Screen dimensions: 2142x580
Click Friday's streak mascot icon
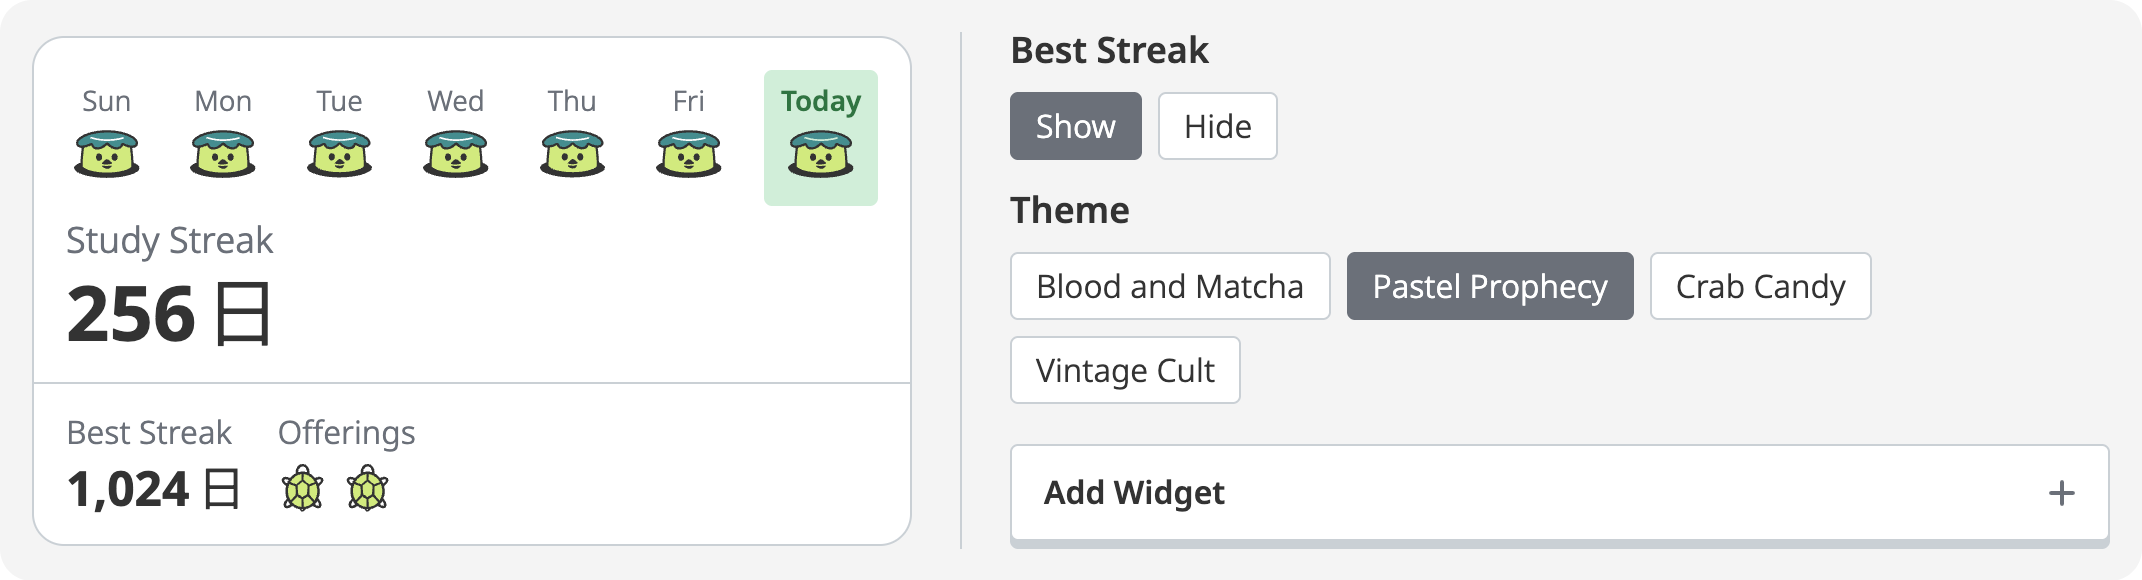689,154
